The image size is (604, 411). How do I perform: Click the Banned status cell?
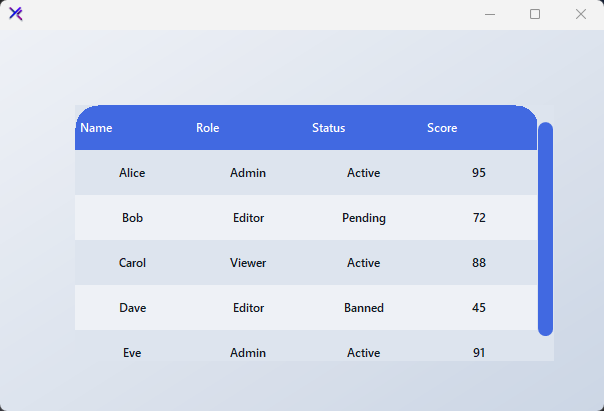(x=364, y=308)
